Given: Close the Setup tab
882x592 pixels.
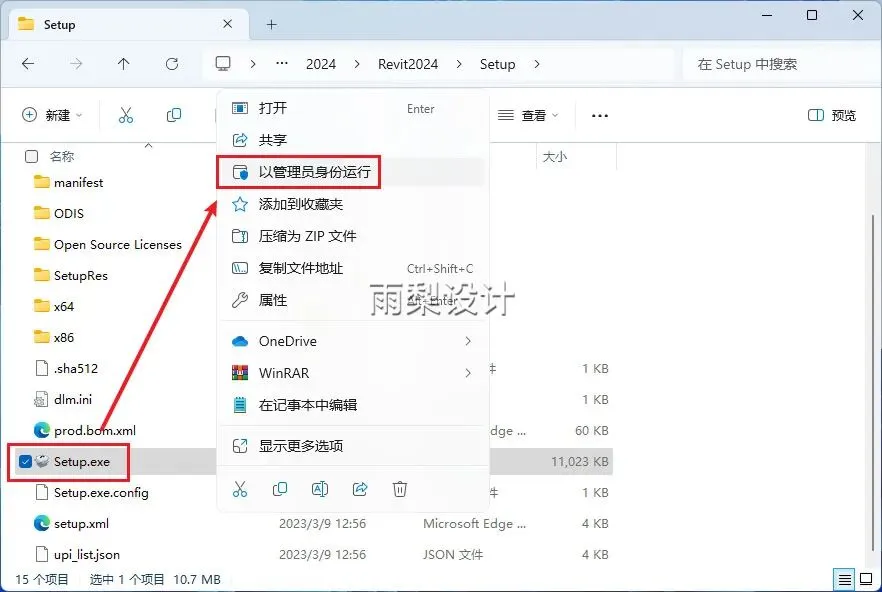Looking at the screenshot, I should [x=227, y=24].
